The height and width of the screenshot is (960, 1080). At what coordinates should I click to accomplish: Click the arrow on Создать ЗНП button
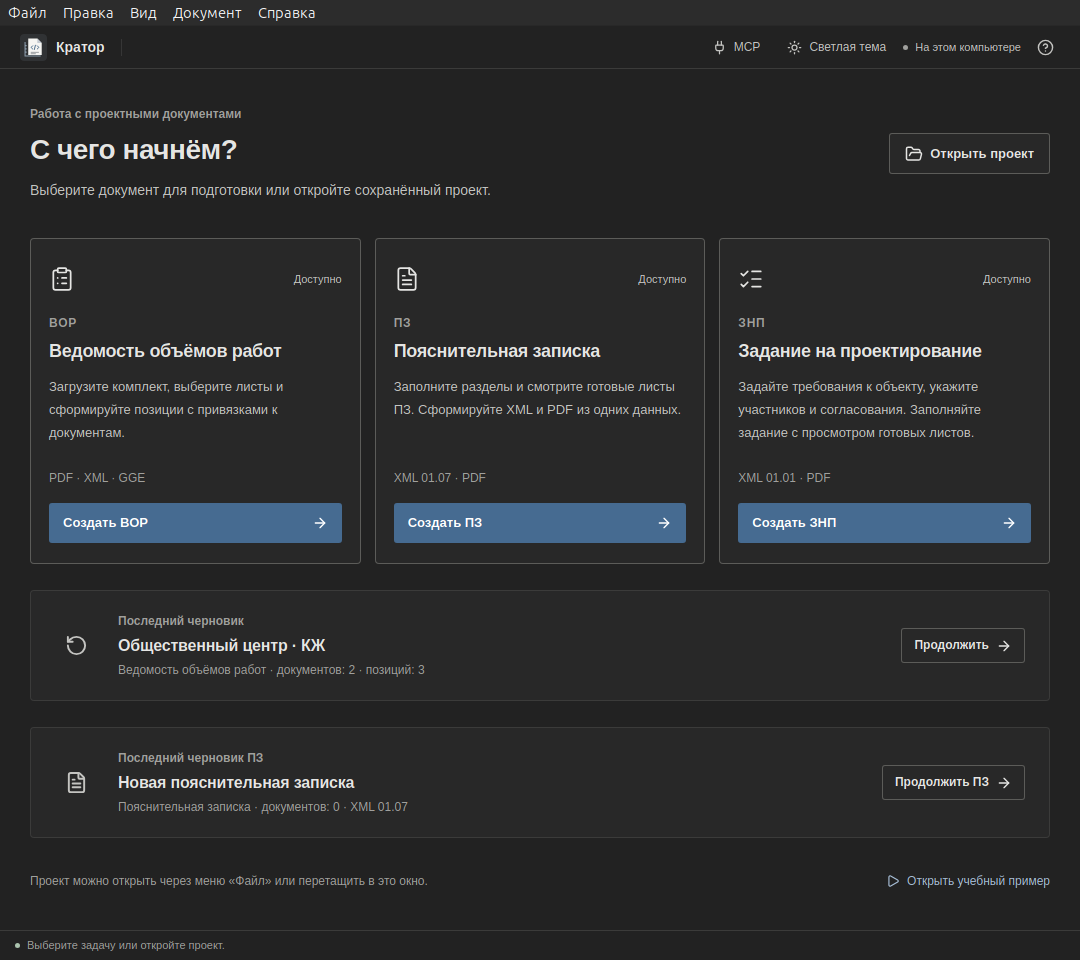click(x=1009, y=523)
